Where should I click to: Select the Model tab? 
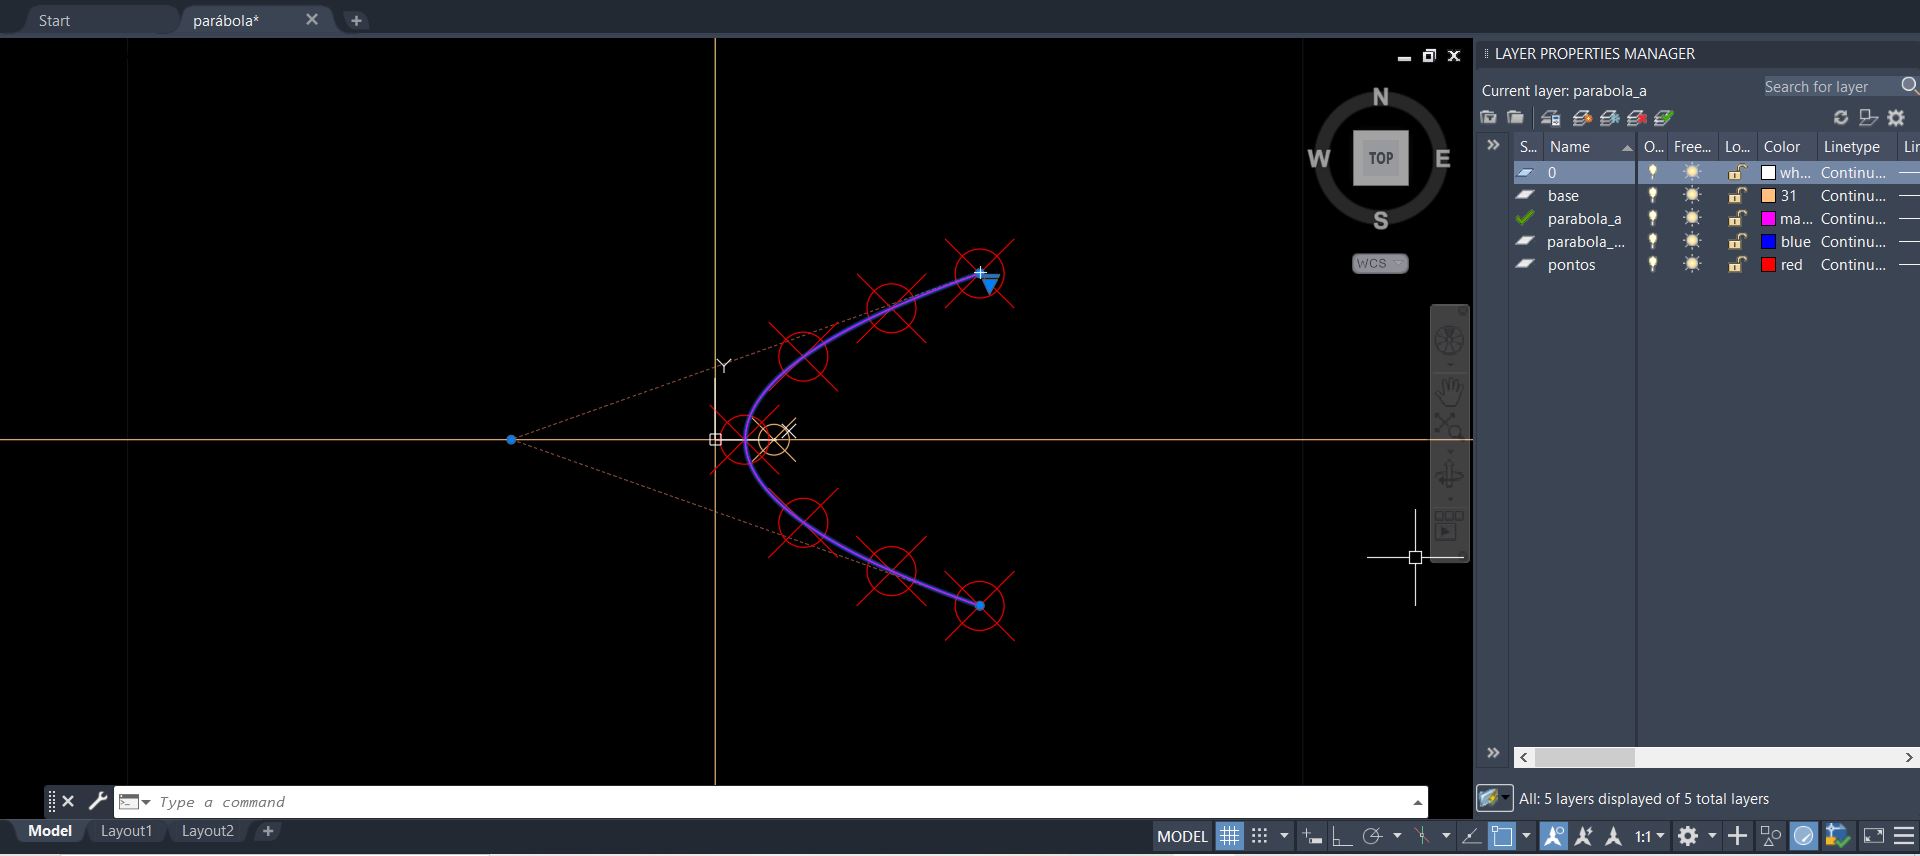click(49, 831)
